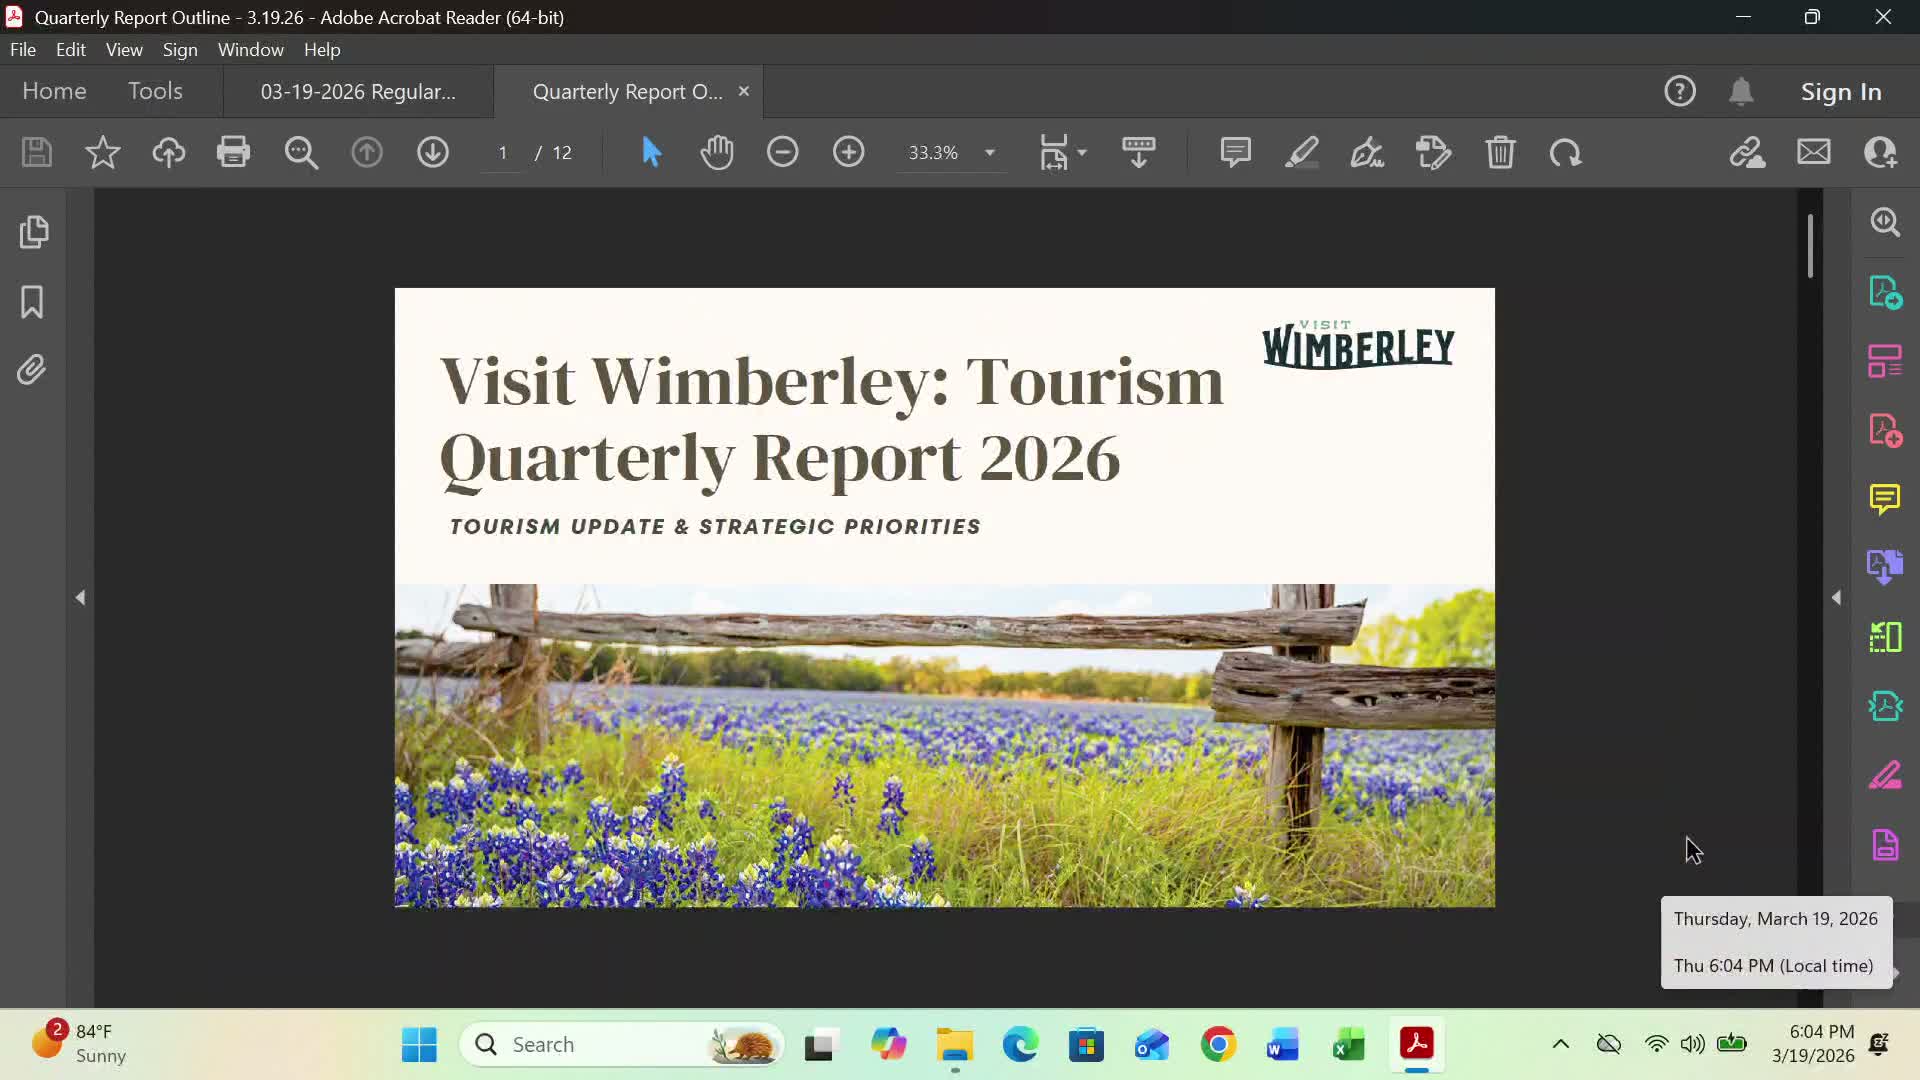Open the Add comment sticky note tool

(x=1235, y=152)
